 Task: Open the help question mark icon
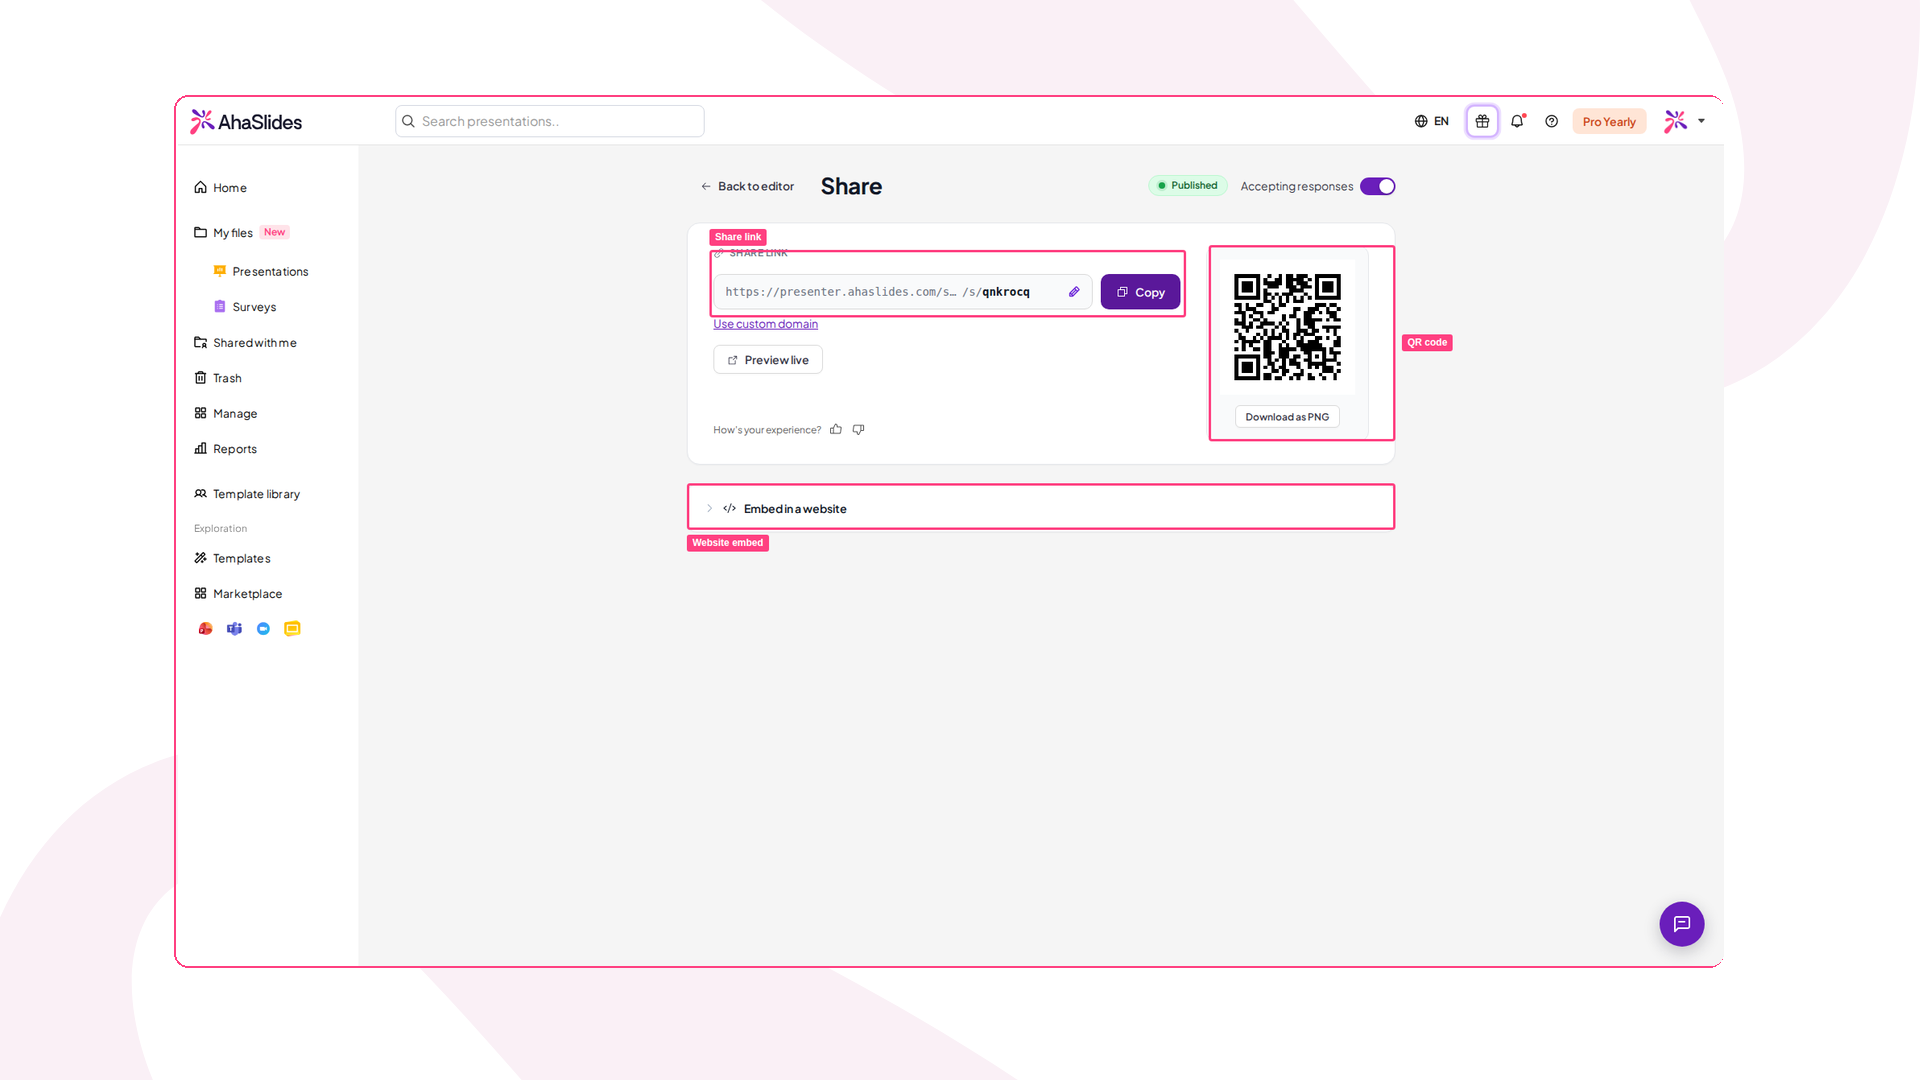(x=1551, y=121)
